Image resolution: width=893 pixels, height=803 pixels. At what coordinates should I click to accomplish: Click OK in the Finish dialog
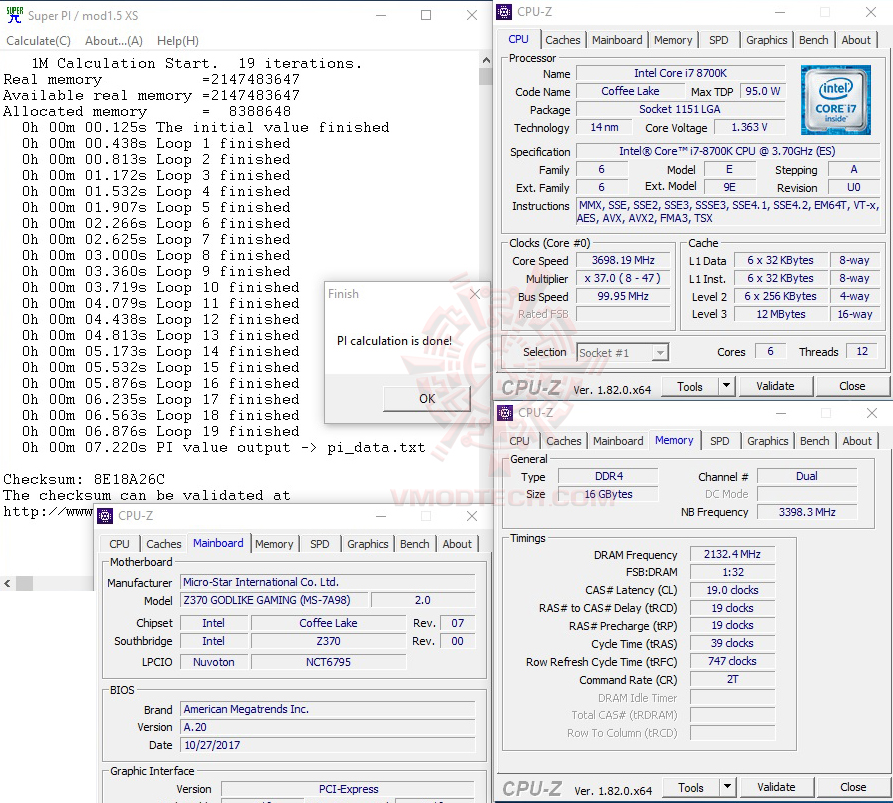[427, 398]
